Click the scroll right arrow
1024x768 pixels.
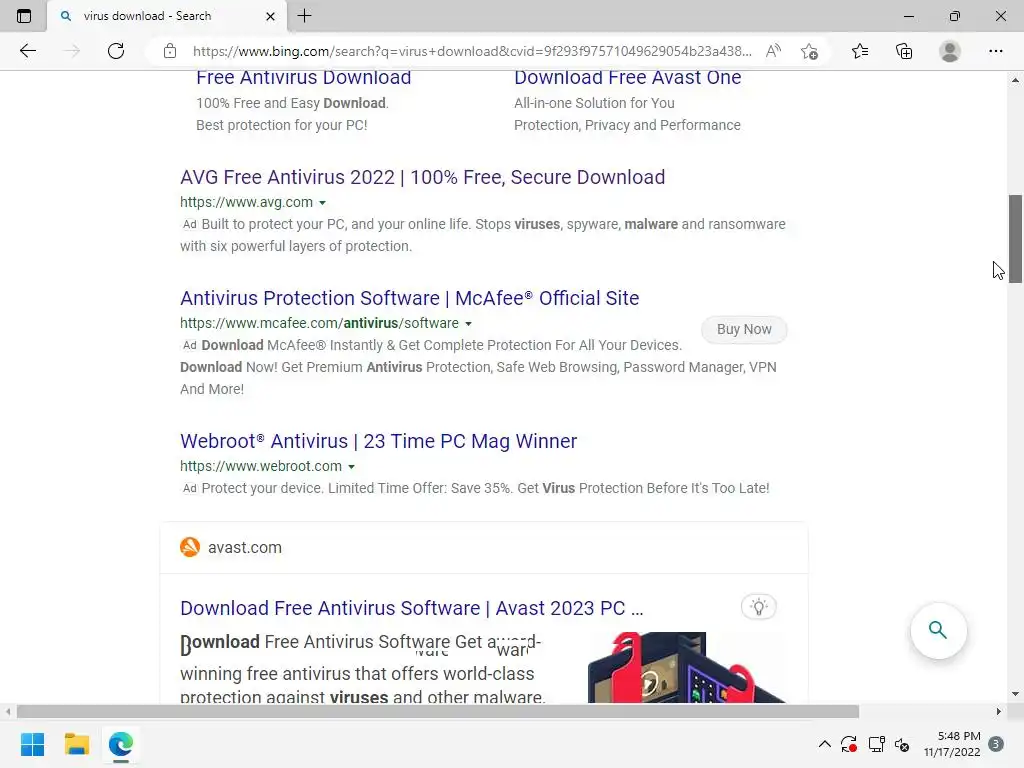pyautogui.click(x=999, y=711)
